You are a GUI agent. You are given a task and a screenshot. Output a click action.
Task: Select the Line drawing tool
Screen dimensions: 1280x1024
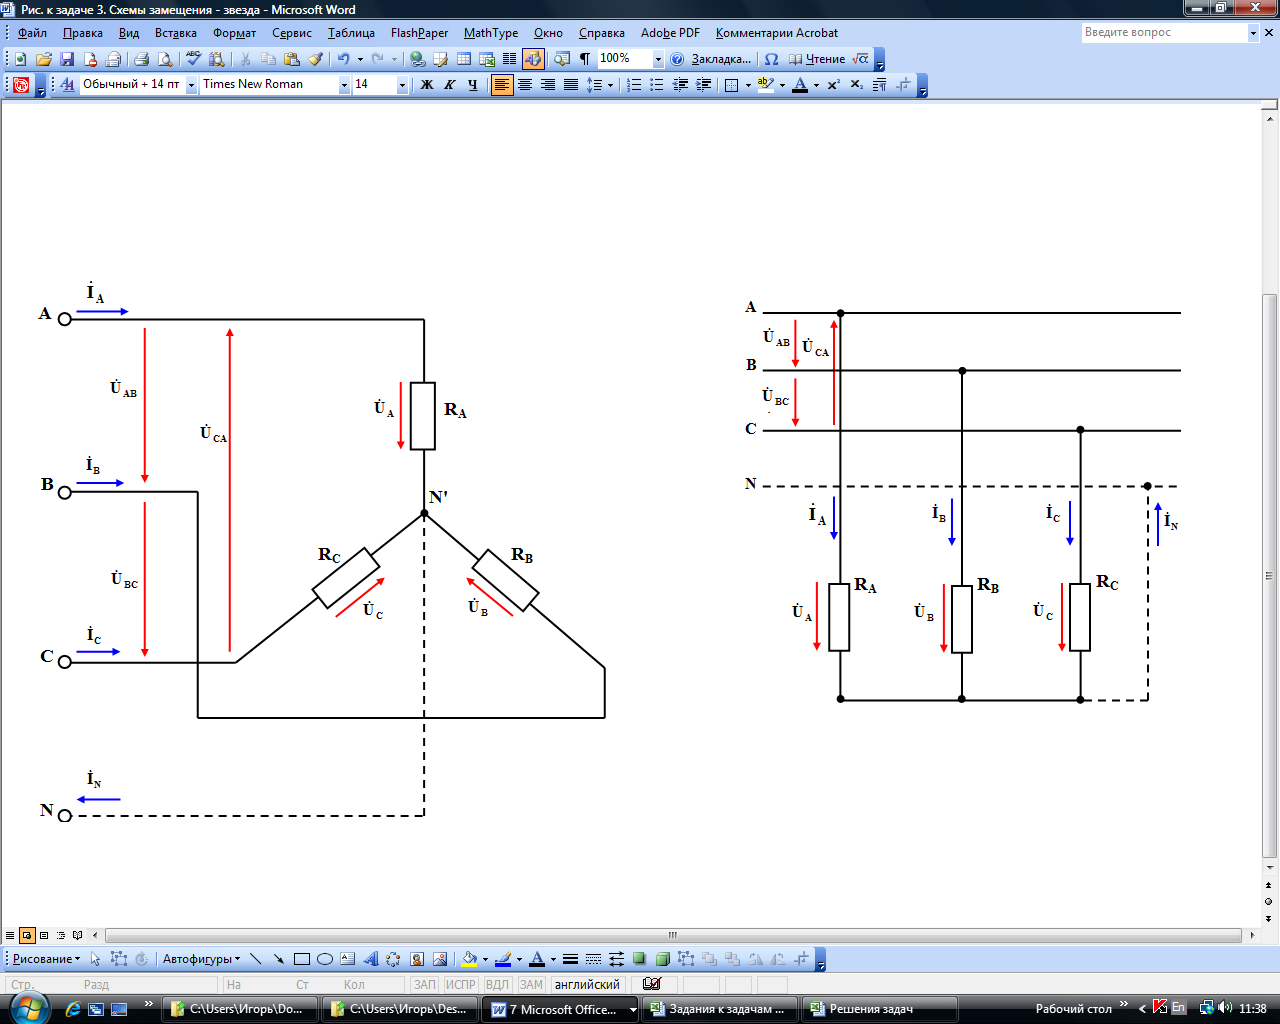tap(256, 959)
